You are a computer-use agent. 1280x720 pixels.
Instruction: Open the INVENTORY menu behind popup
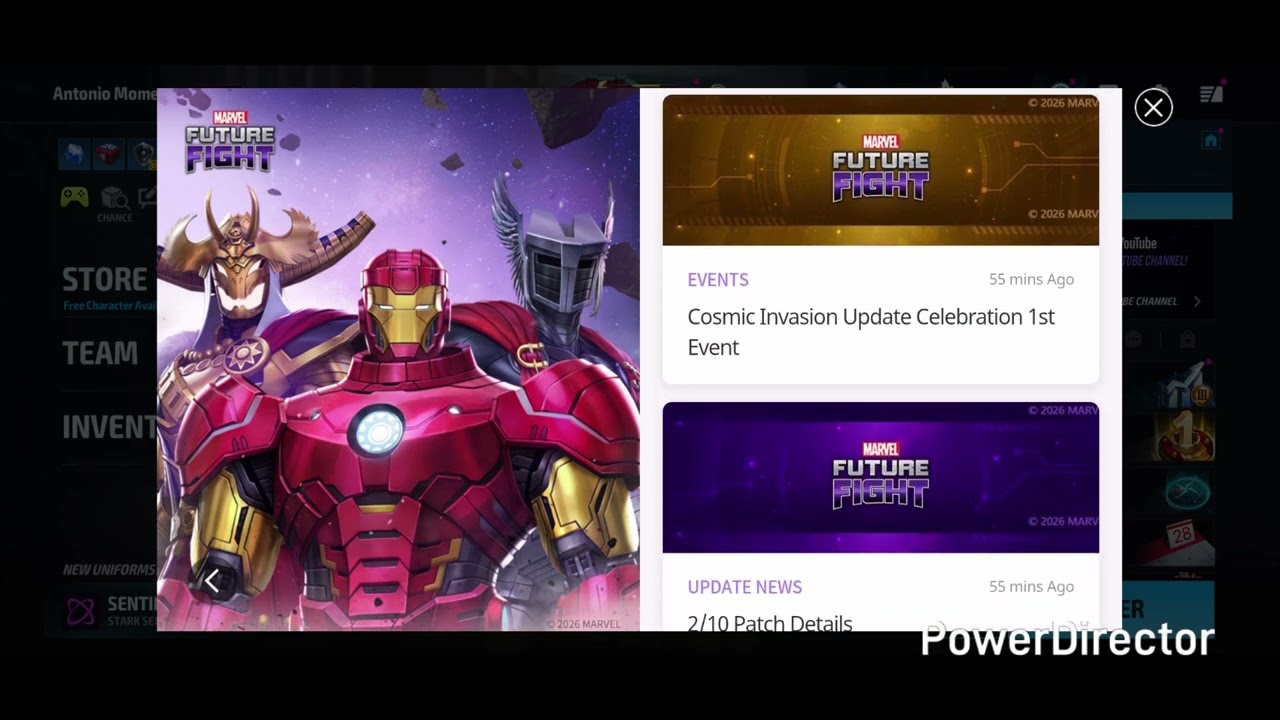[109, 427]
